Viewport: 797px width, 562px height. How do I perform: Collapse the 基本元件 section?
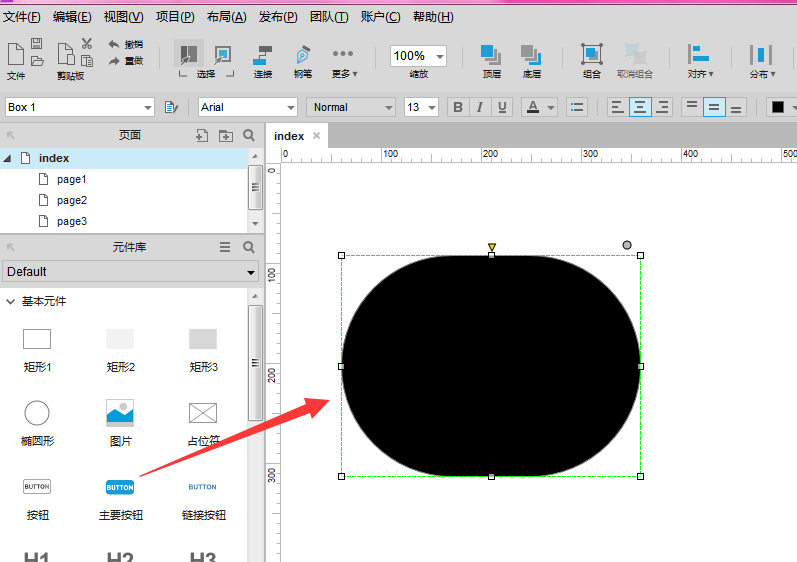tap(10, 302)
